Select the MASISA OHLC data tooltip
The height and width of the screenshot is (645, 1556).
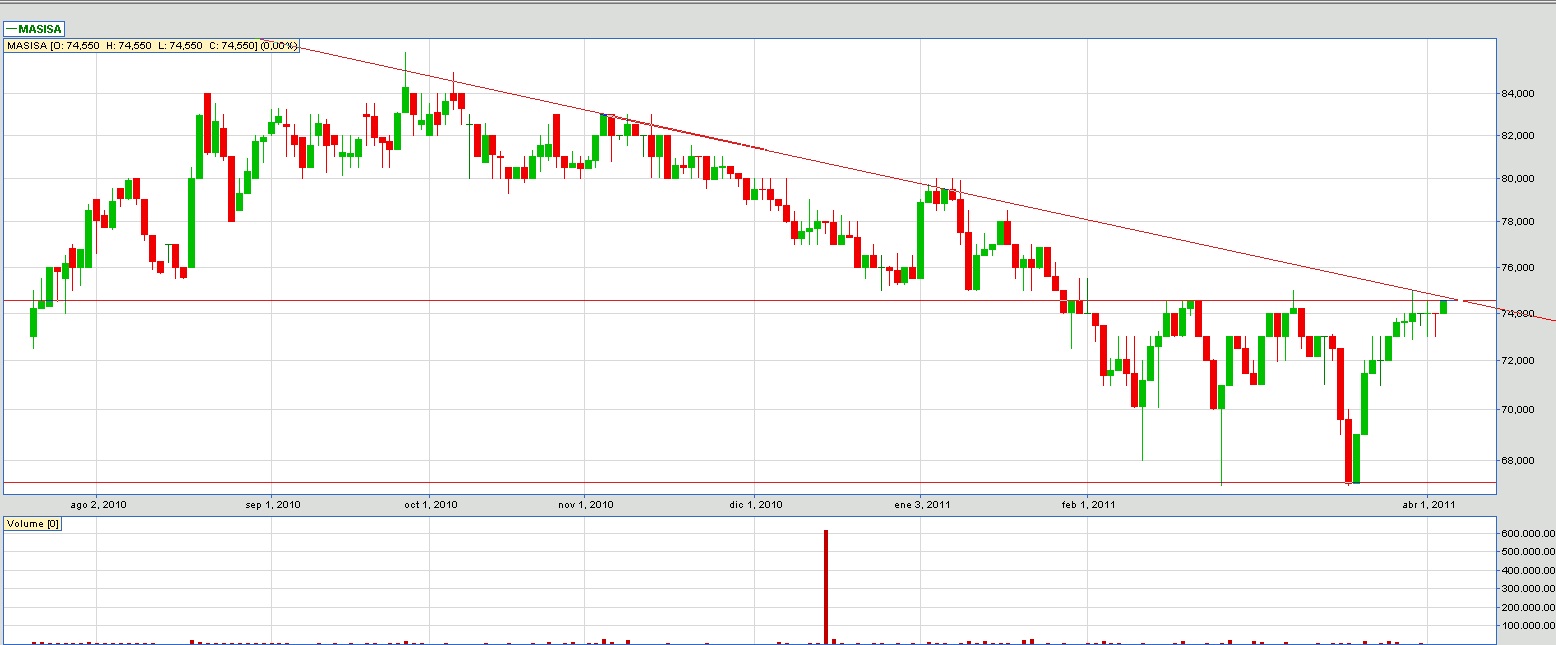pos(152,46)
